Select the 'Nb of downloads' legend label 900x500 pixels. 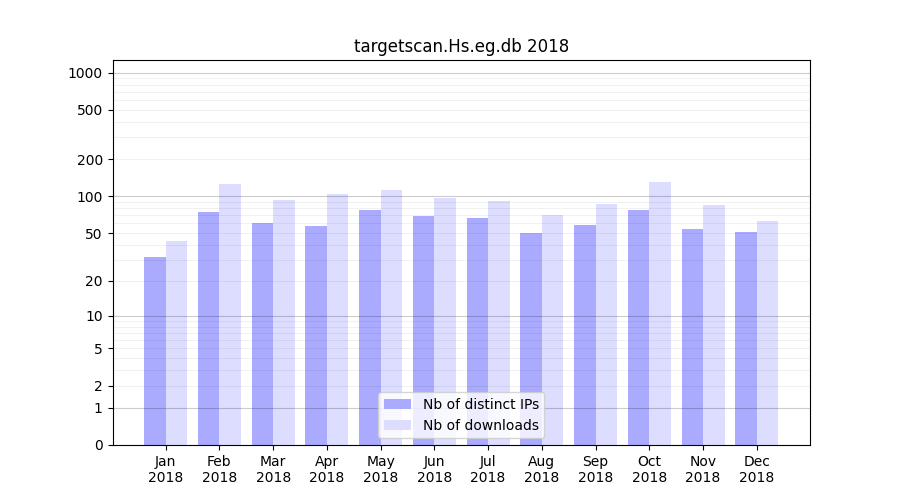(480, 425)
